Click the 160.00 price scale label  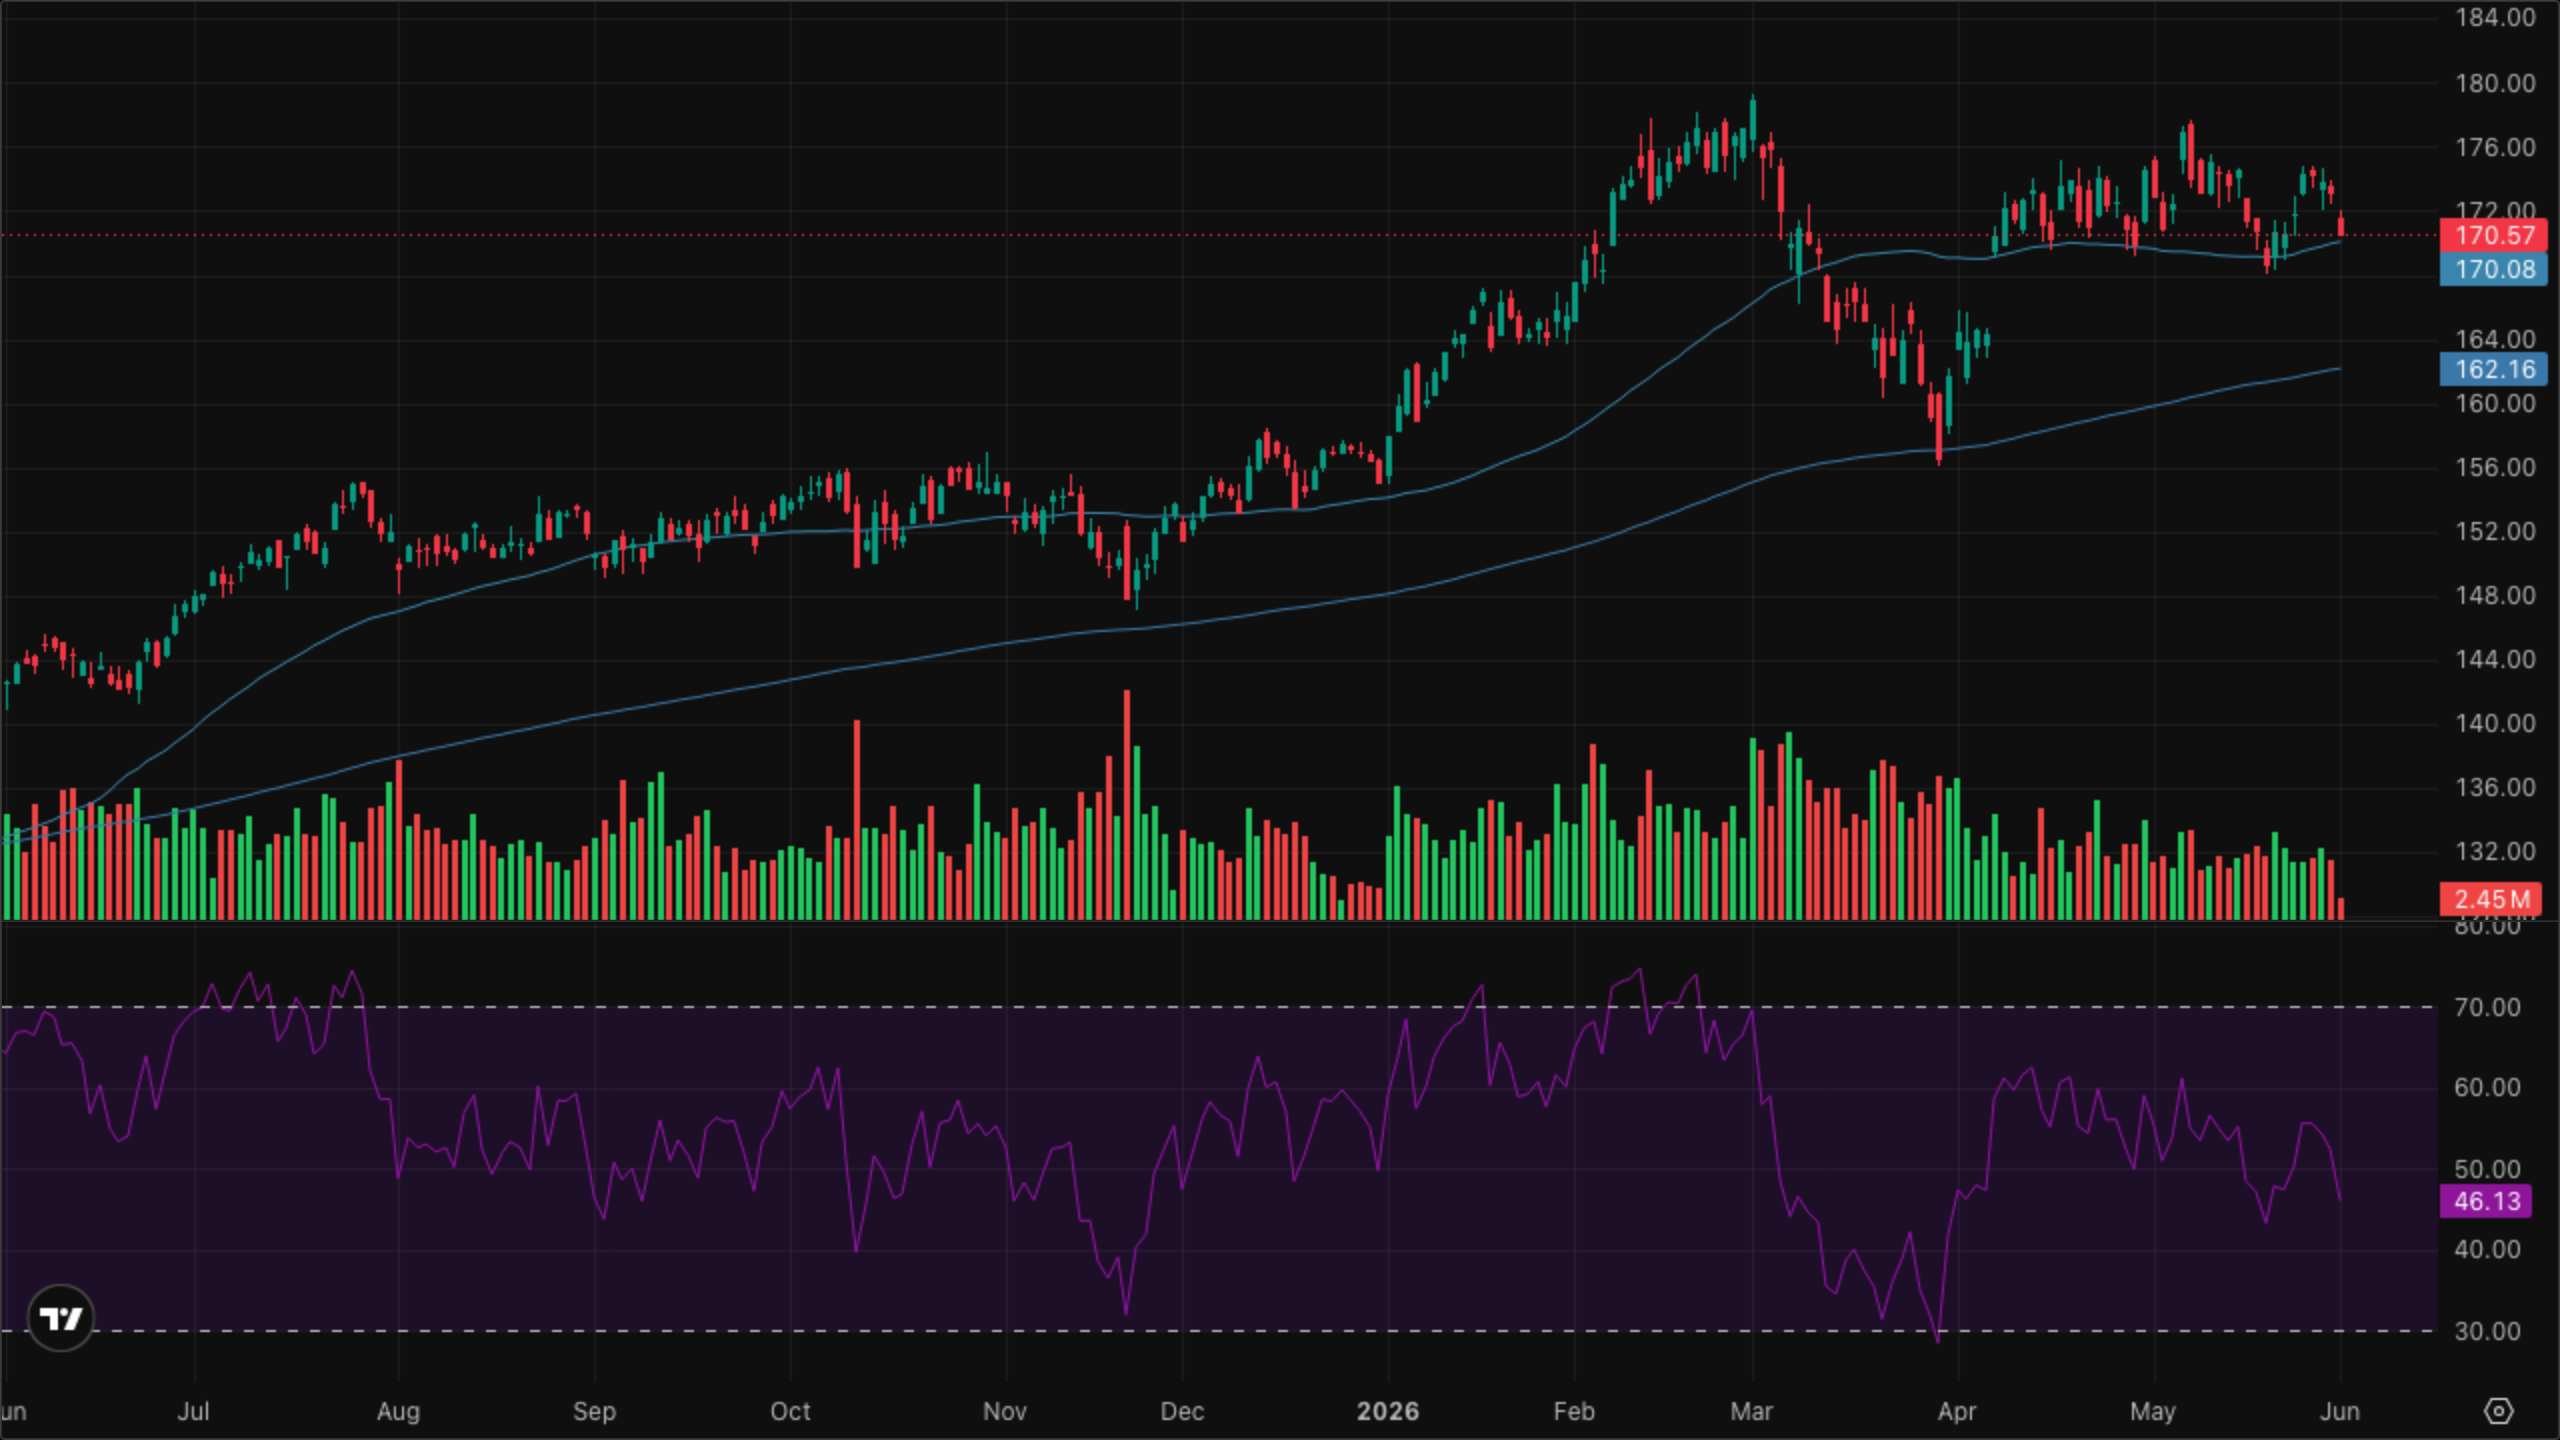tap(2495, 403)
